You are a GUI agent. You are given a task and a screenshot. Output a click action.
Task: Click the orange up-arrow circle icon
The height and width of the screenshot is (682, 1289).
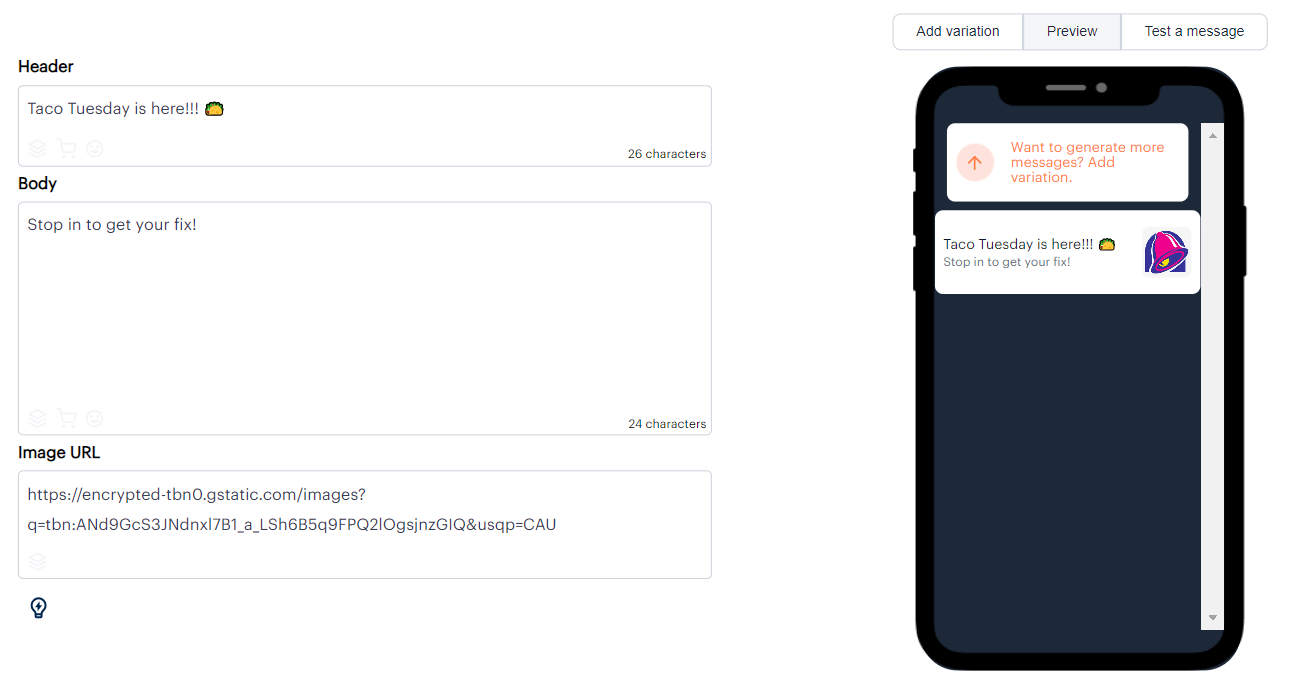tap(975, 162)
